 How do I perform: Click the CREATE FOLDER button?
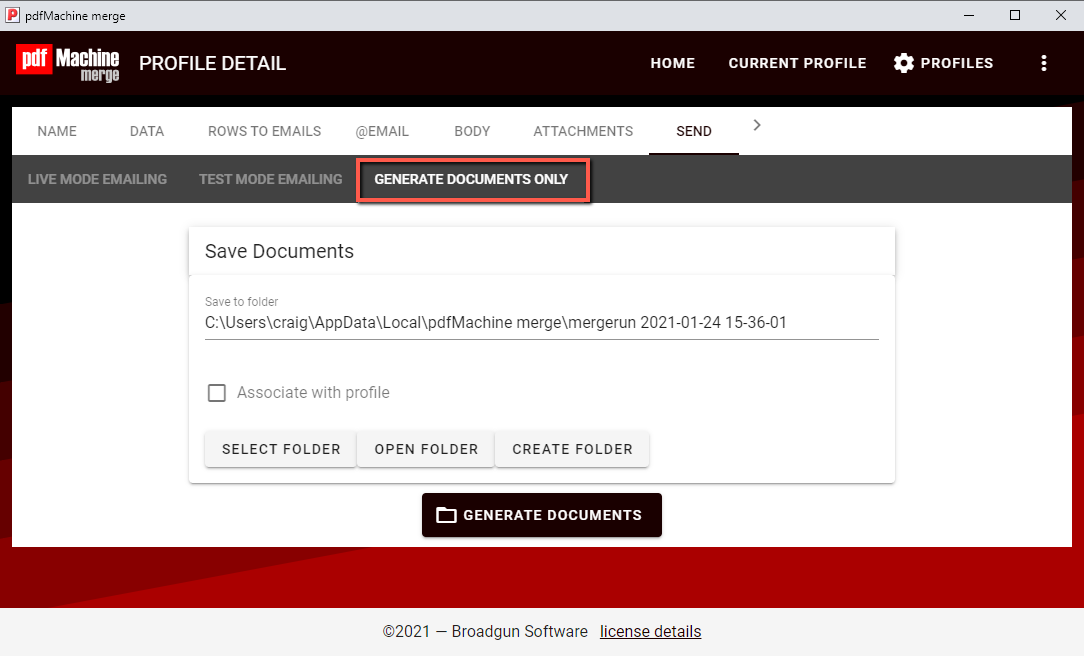pos(572,449)
